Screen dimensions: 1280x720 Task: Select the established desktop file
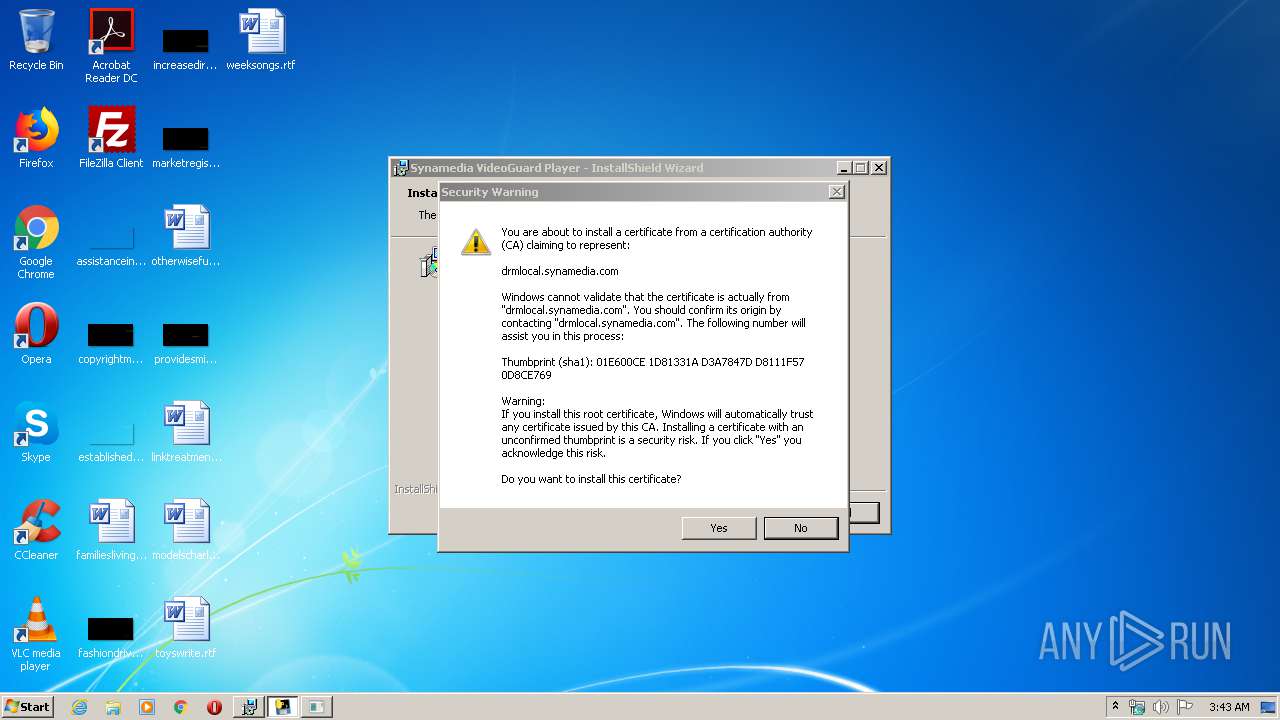[x=111, y=440]
